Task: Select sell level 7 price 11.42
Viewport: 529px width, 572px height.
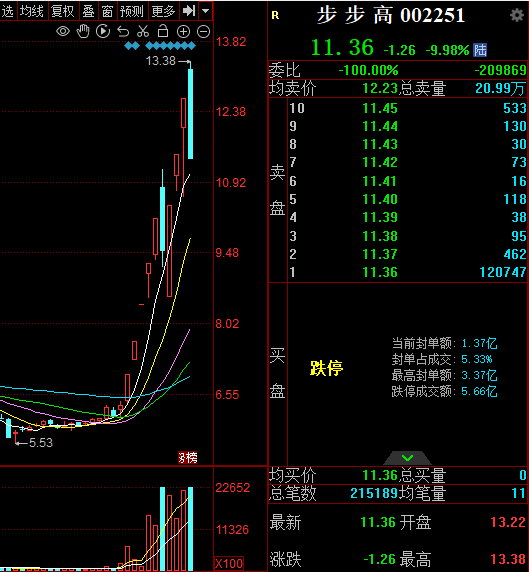Action: pos(380,162)
